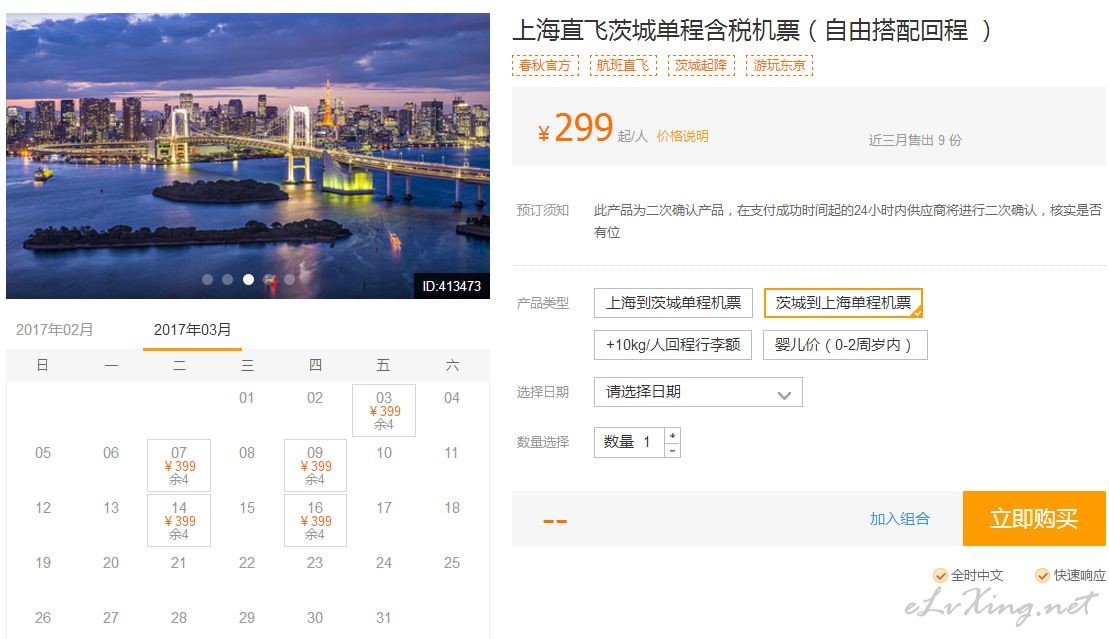Pick March 09 priced ¥399 in calendar
Viewport: 1109px width, 639px height.
click(x=315, y=466)
